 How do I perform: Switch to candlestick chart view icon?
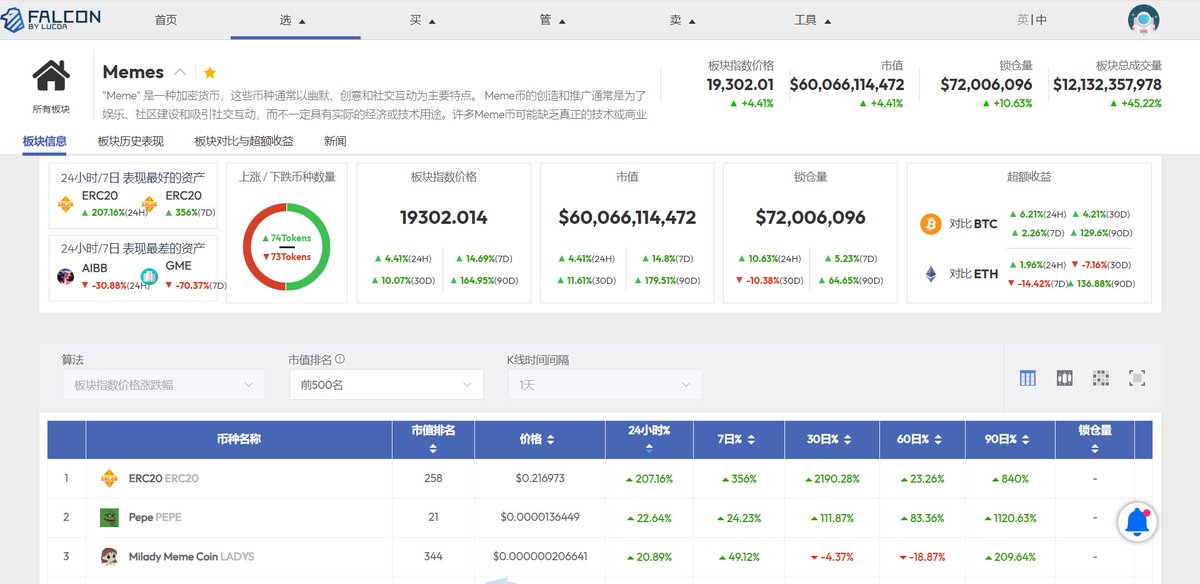coord(1064,378)
